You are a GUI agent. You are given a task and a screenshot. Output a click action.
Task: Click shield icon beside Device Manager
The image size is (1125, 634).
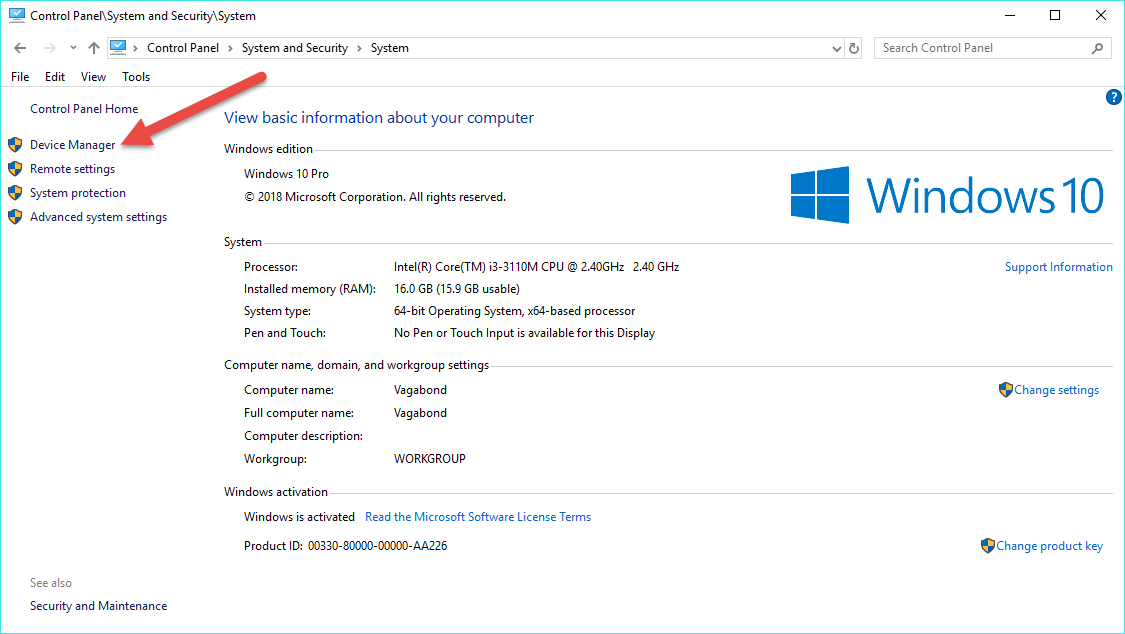15,145
